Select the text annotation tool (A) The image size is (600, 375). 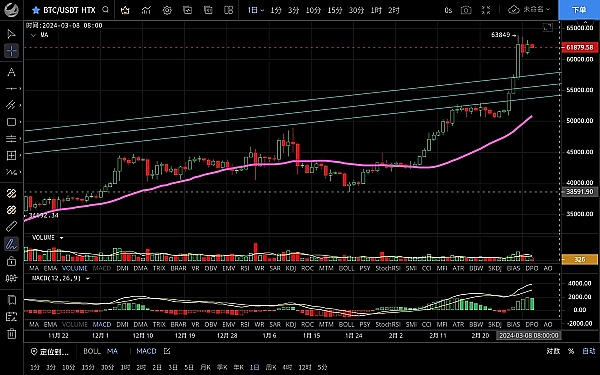[x=11, y=72]
